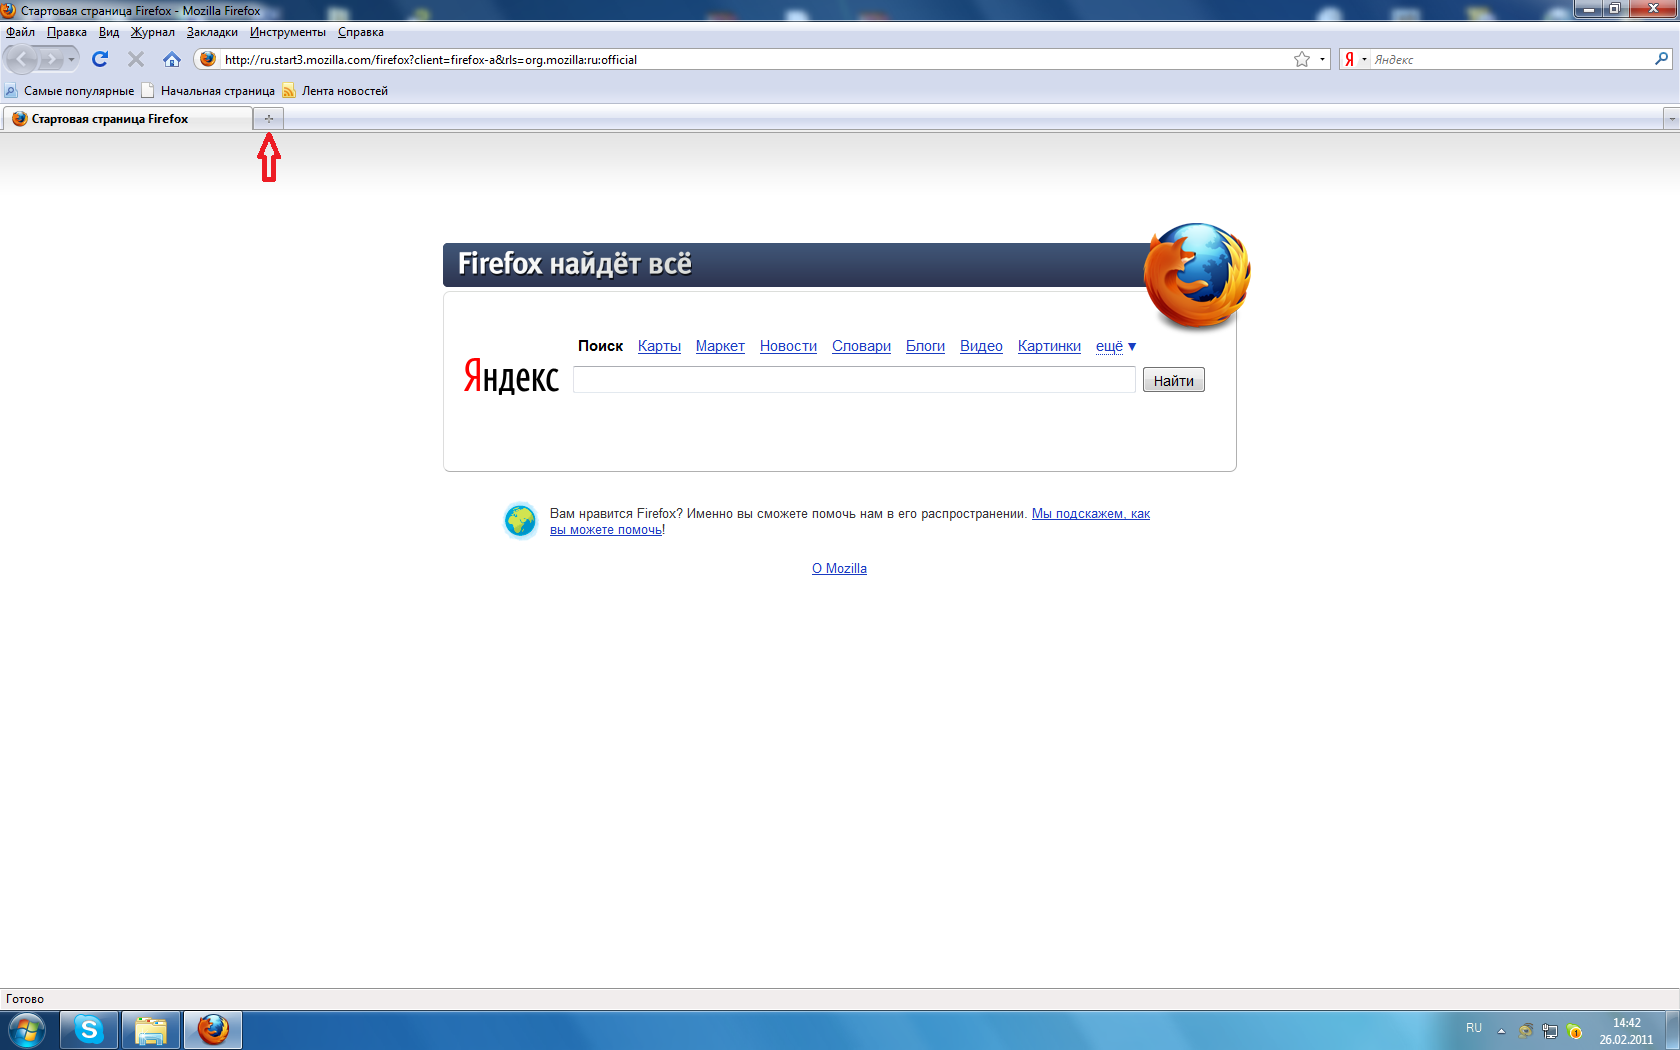Screen dimensions: 1680x1050
Task: Click the large Firefox logo on the page
Action: click(x=1197, y=276)
